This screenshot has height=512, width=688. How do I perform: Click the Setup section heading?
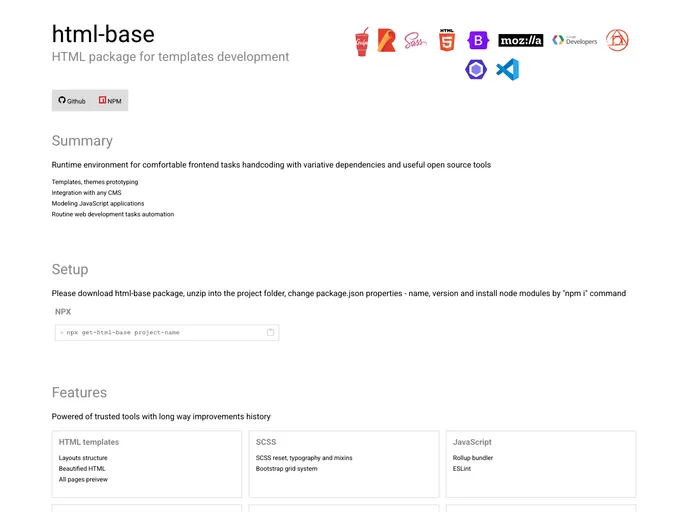[70, 269]
